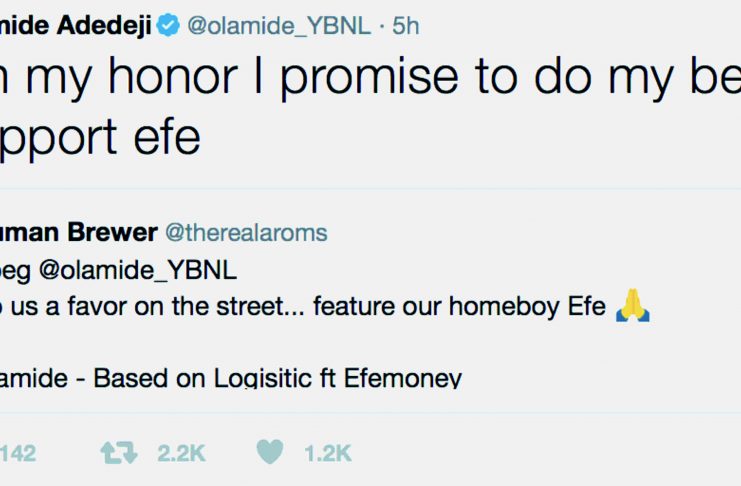Like the tweet with the heart icon

[x=270, y=453]
